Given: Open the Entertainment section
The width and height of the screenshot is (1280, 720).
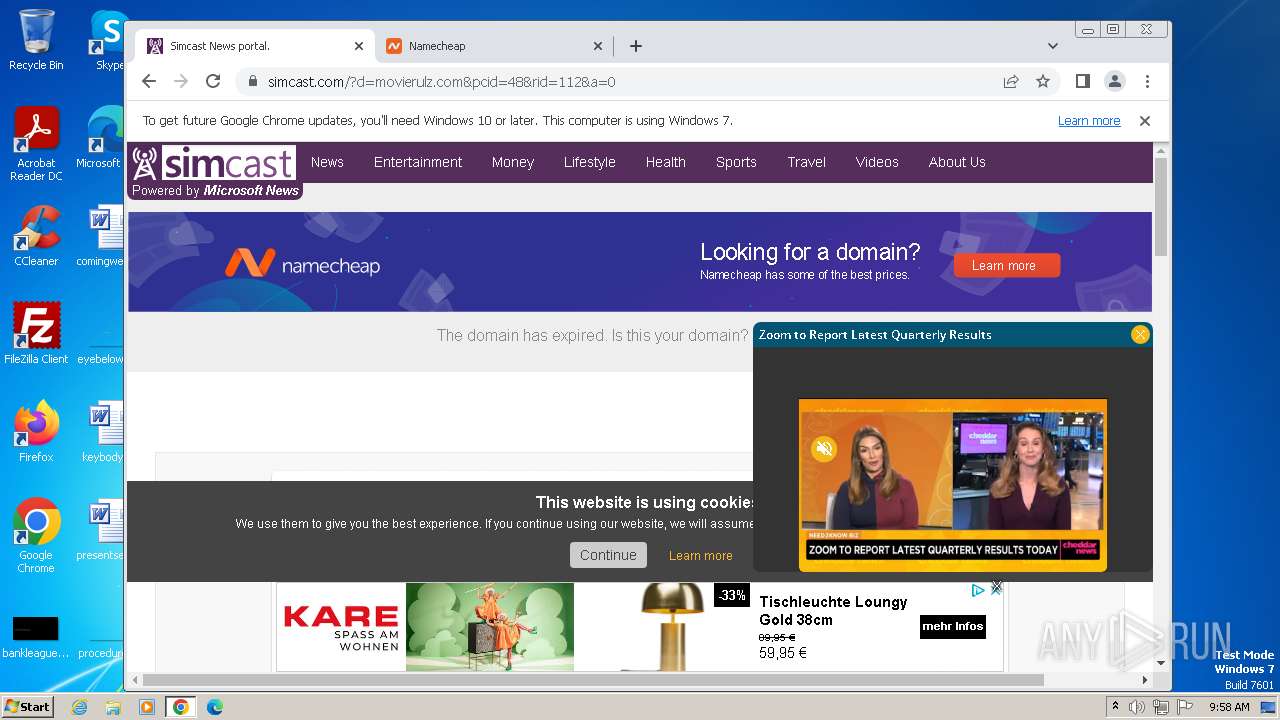Looking at the screenshot, I should [x=418, y=162].
